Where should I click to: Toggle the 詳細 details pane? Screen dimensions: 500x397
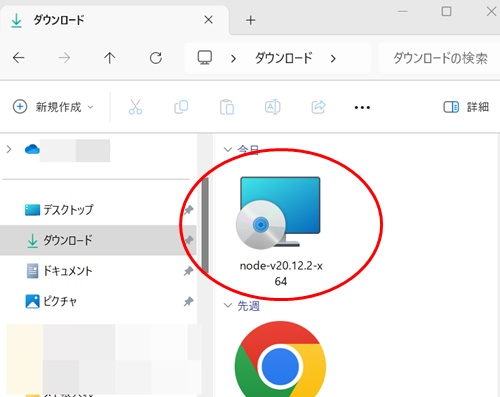[x=466, y=107]
